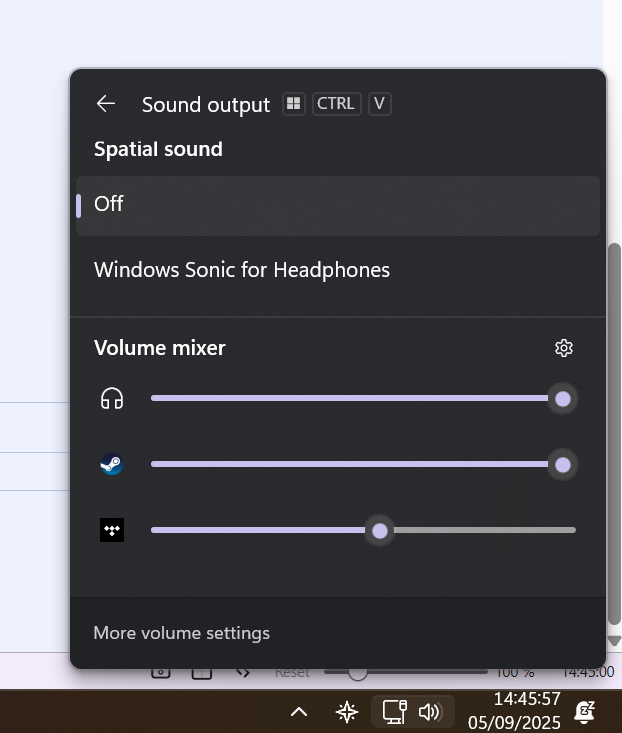Open More volume settings
The width and height of the screenshot is (622, 733).
(x=181, y=633)
